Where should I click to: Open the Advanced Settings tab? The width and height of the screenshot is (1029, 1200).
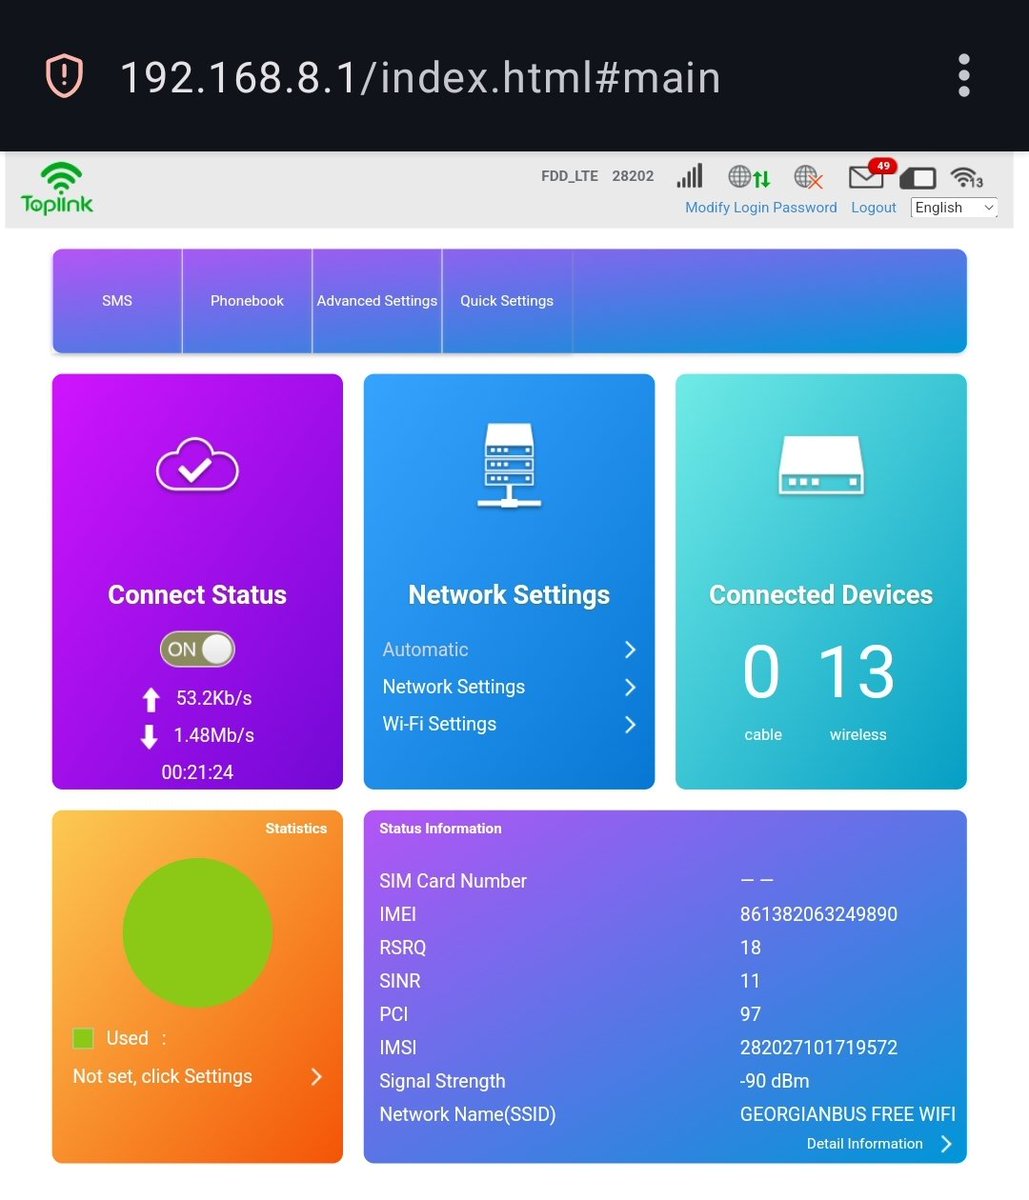(x=377, y=300)
